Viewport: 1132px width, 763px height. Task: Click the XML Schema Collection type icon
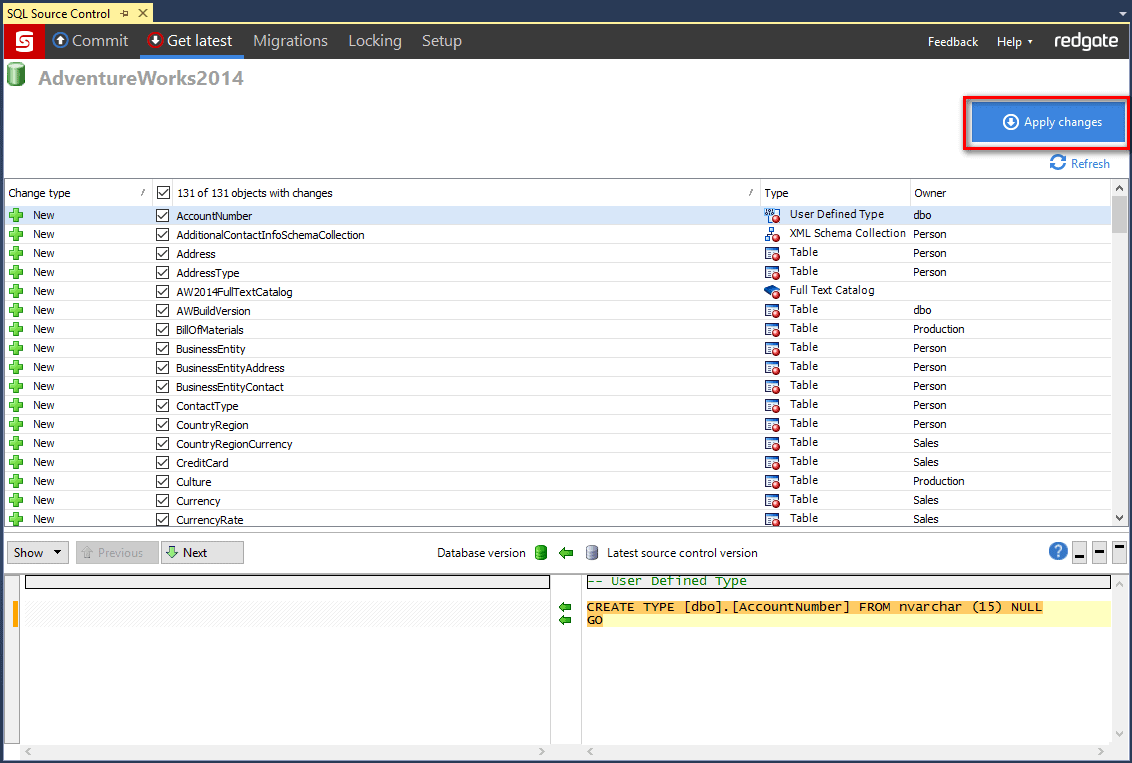[772, 234]
